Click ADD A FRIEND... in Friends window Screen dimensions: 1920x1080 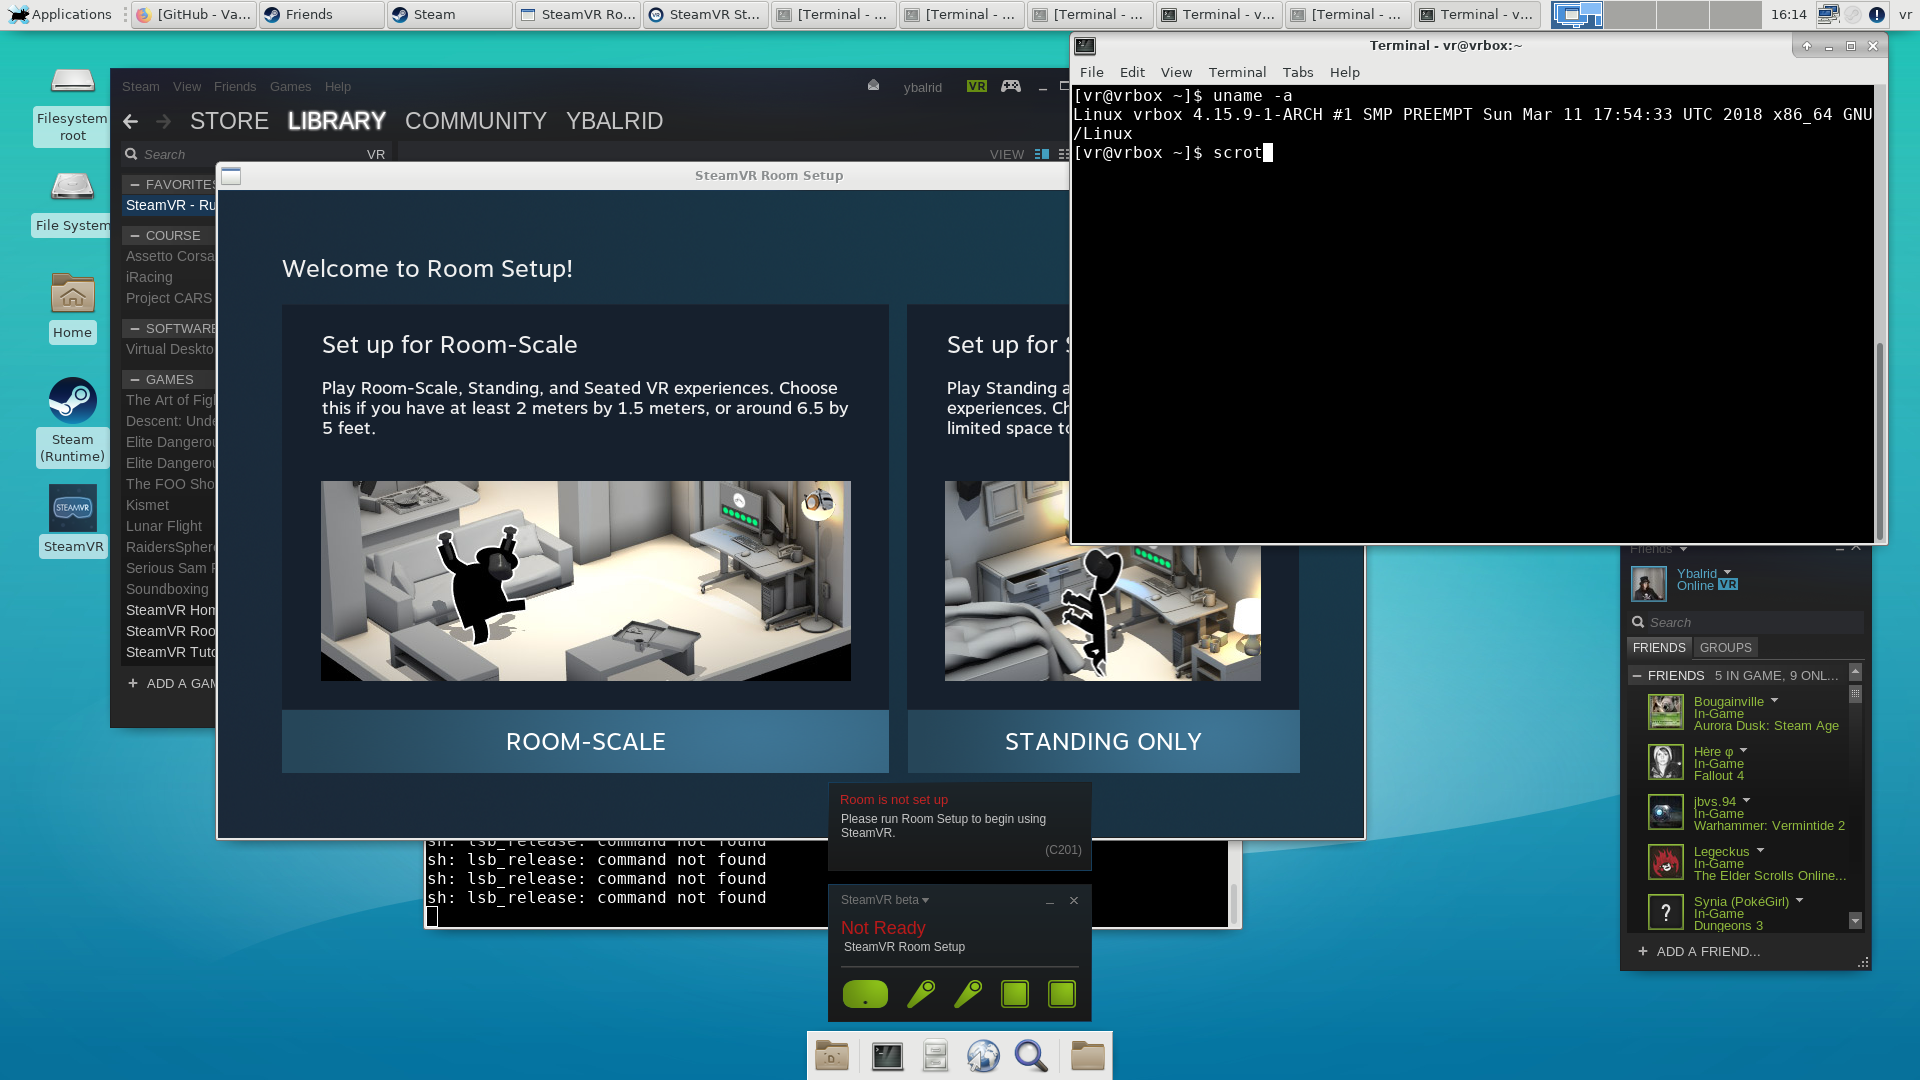click(x=1699, y=952)
